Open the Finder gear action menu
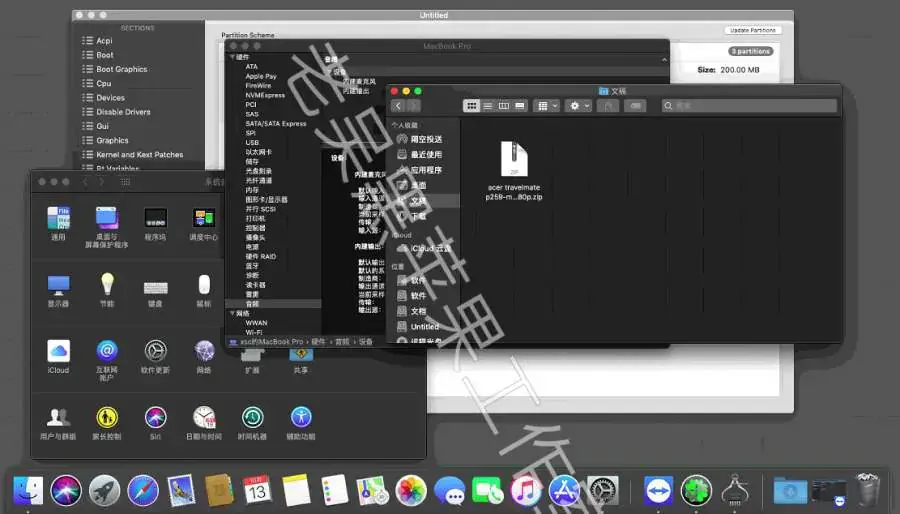The width and height of the screenshot is (900, 514). [577, 106]
